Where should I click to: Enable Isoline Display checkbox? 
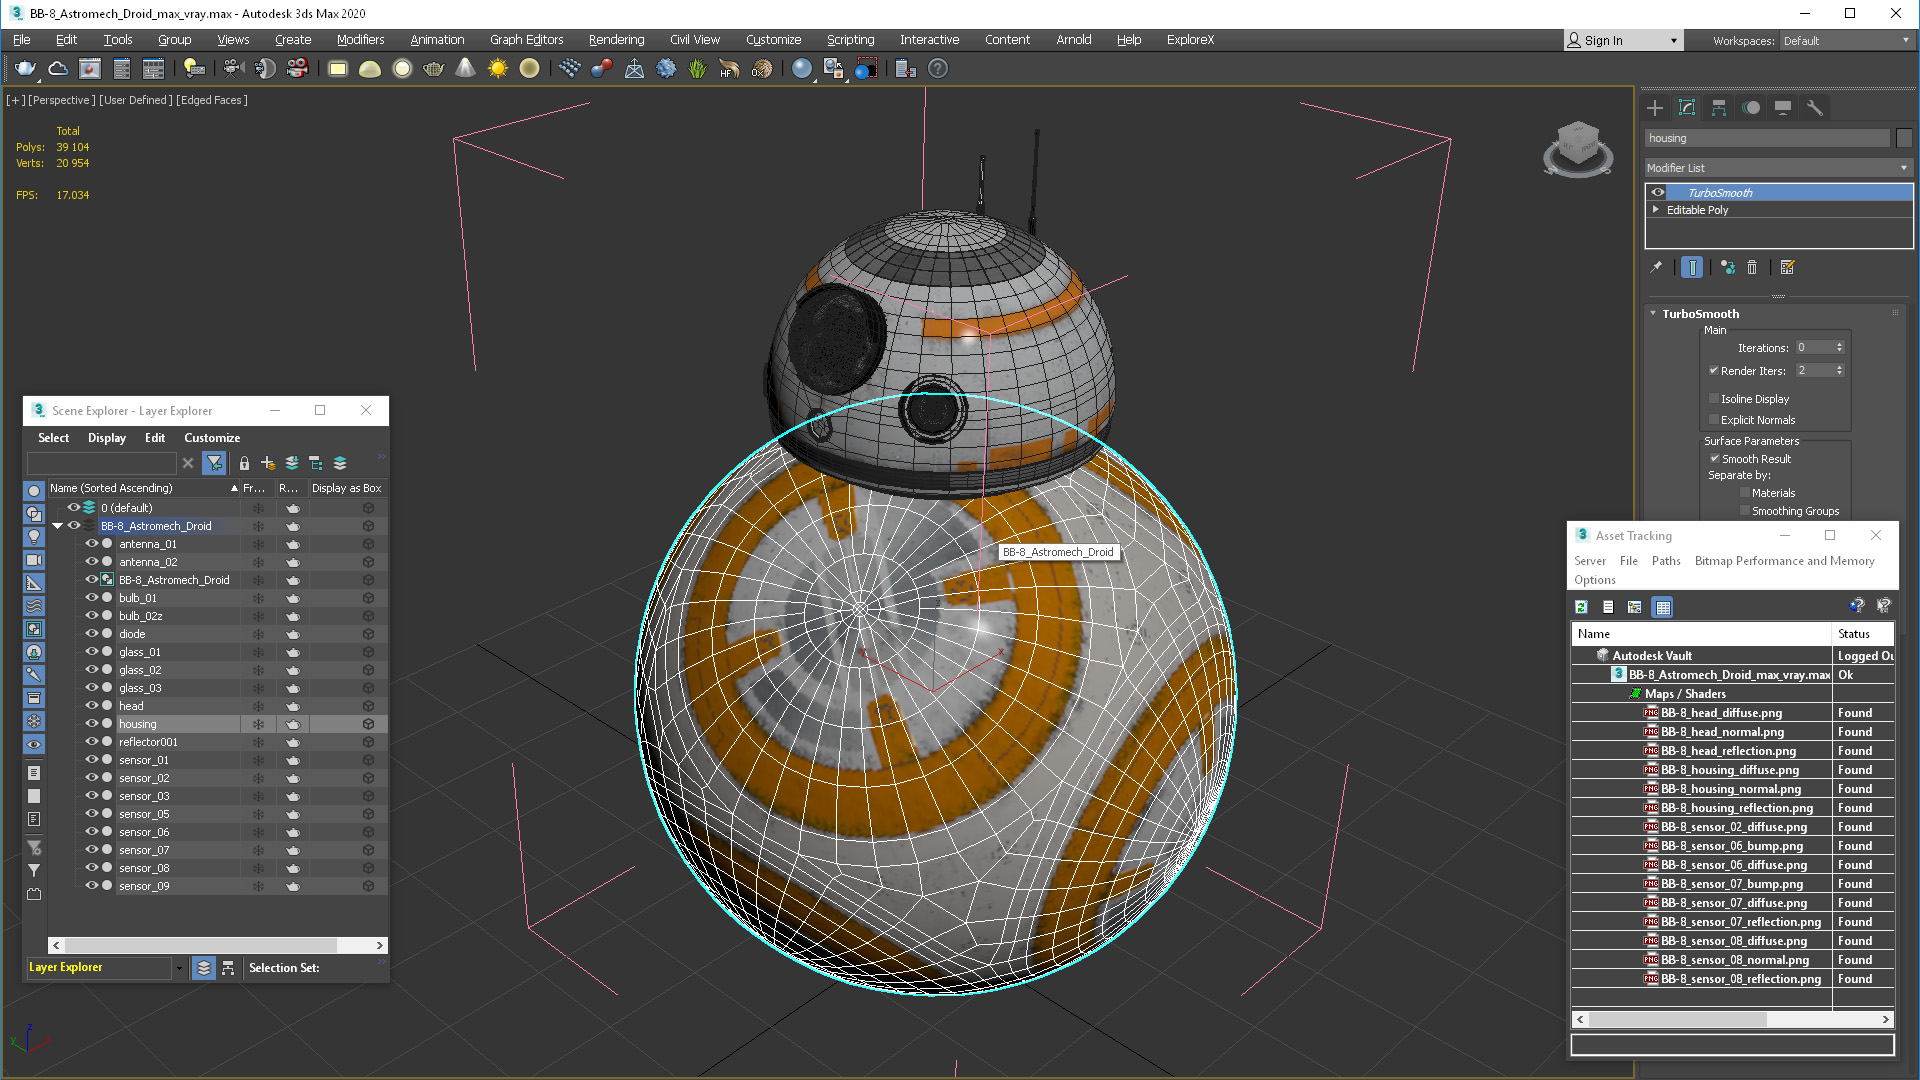(1714, 398)
